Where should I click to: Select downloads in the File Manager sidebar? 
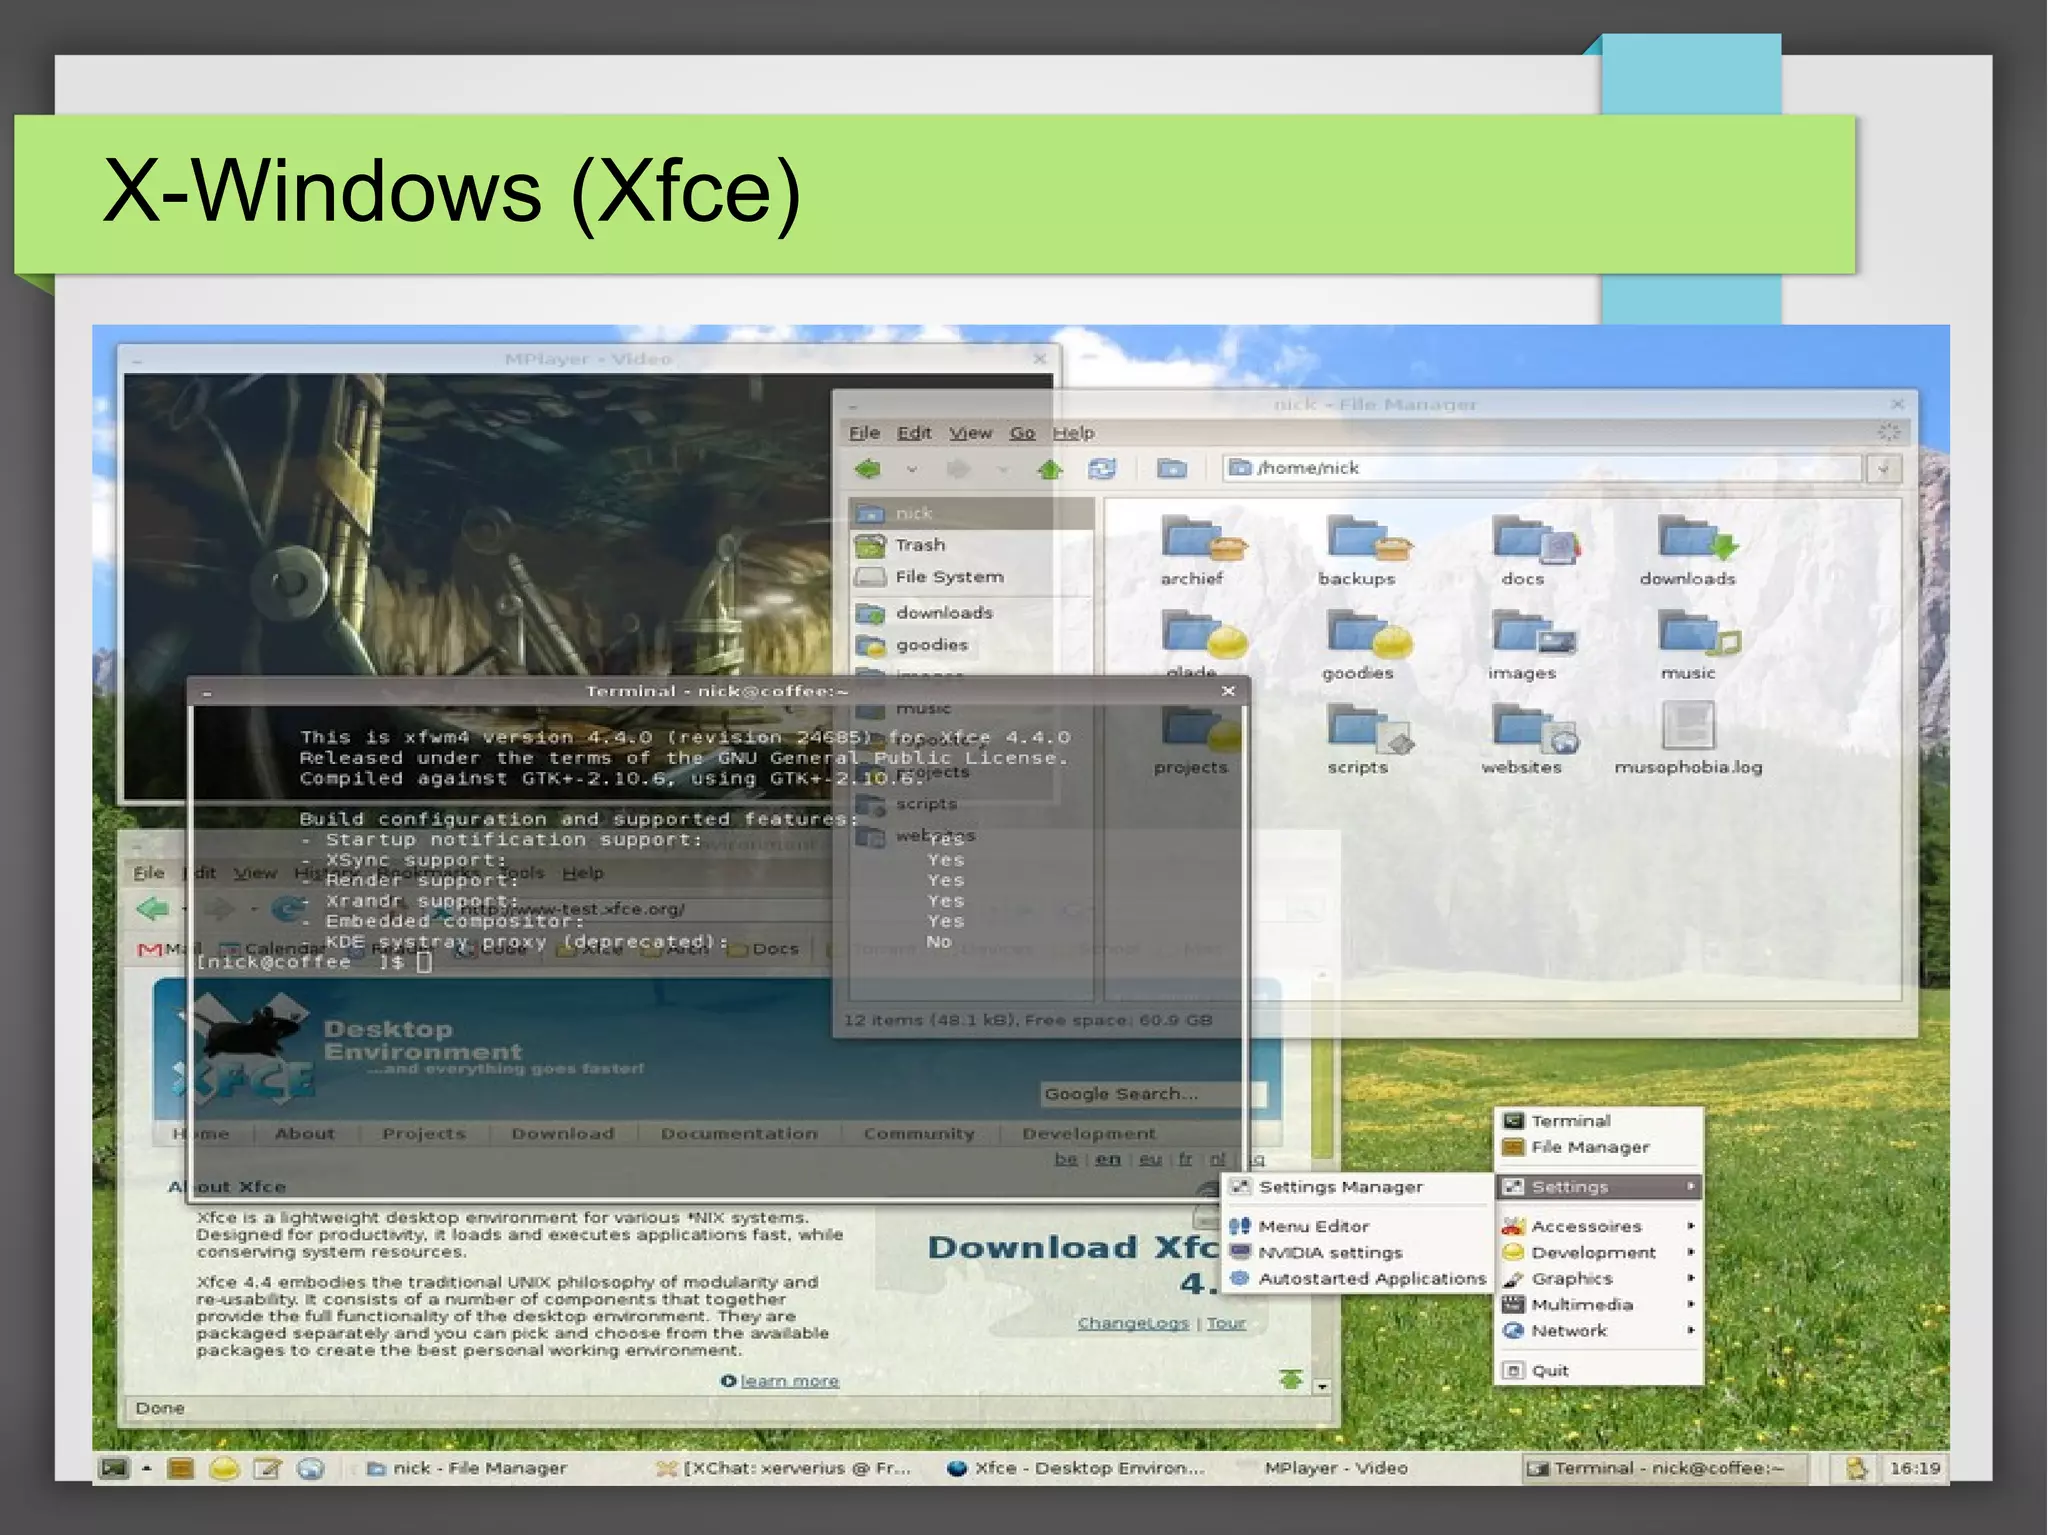click(971, 613)
